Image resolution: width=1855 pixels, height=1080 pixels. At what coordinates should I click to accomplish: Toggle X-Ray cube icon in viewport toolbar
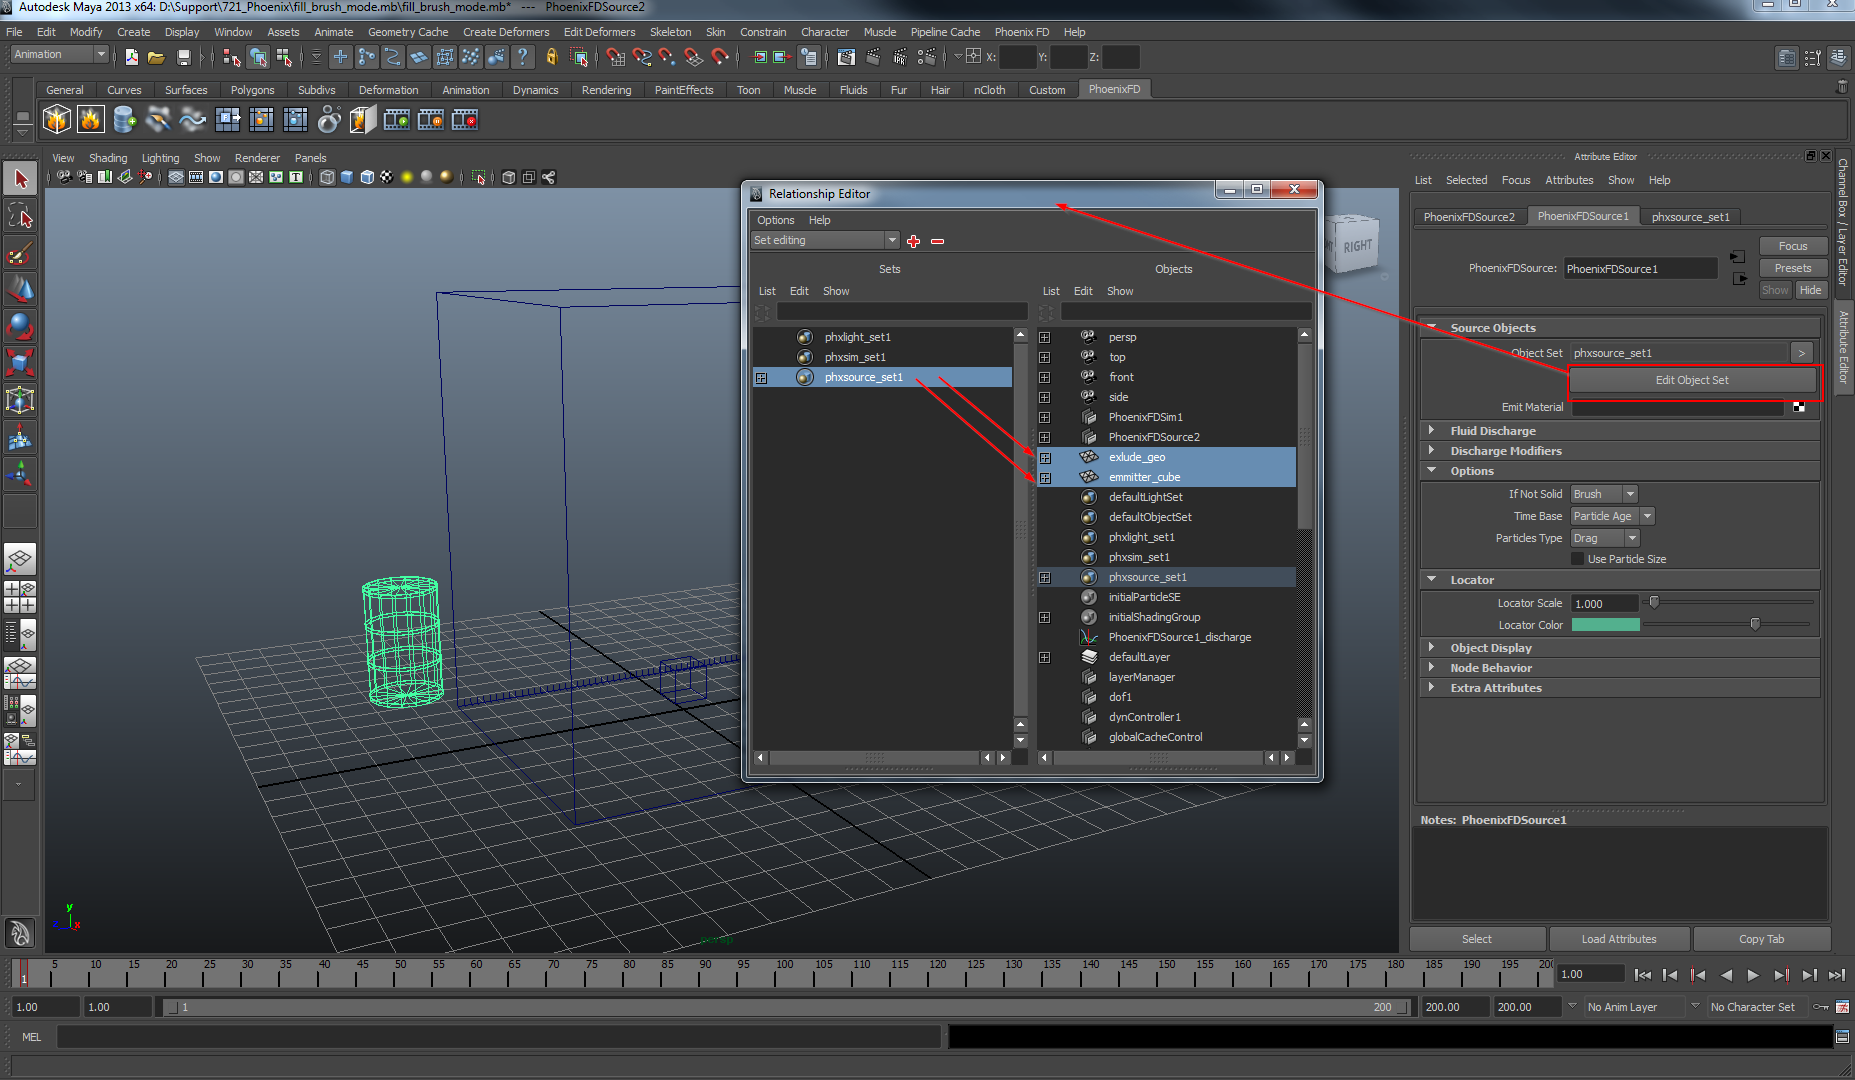coord(508,177)
